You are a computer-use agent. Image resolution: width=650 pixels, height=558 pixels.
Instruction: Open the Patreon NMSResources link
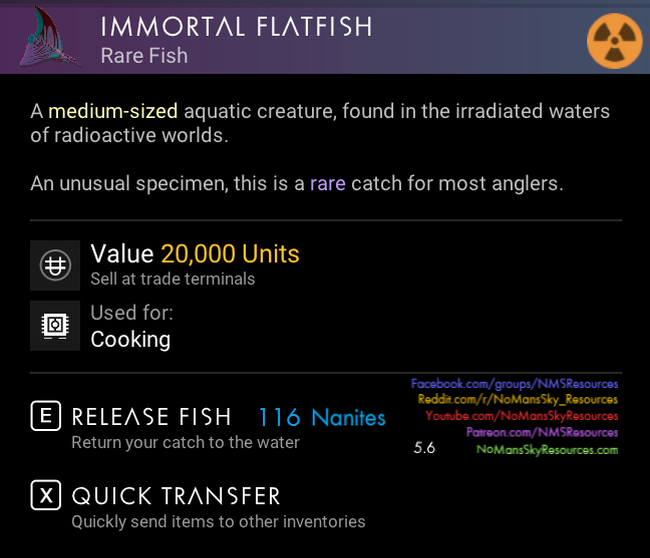click(542, 432)
